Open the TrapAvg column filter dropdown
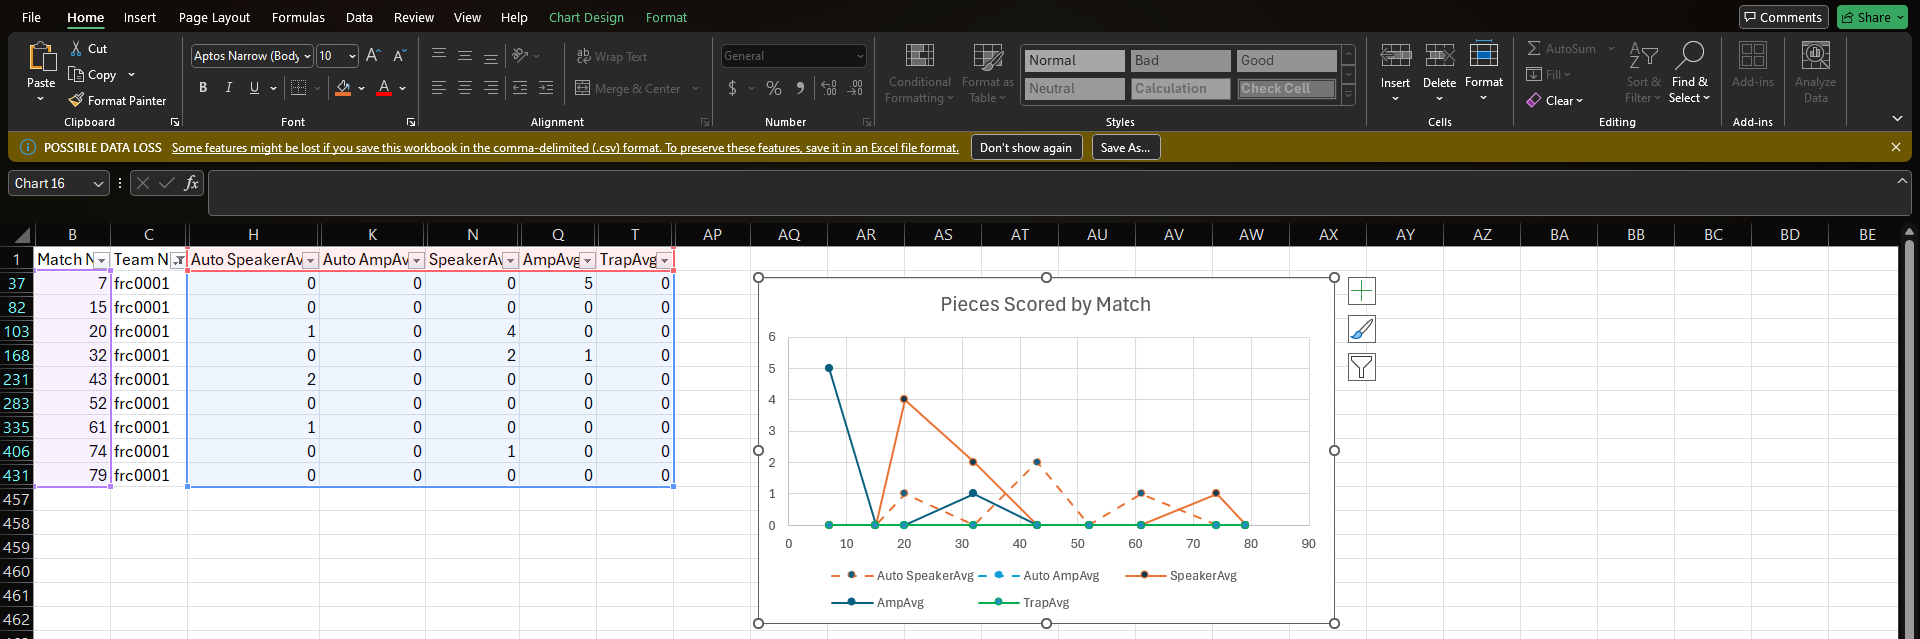The width and height of the screenshot is (1920, 639). pos(664,260)
